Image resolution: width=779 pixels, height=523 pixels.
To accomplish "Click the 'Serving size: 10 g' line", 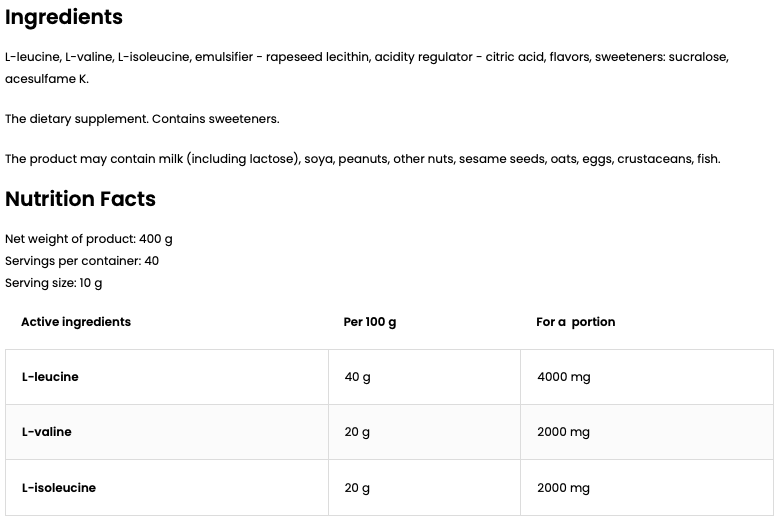I will point(54,283).
